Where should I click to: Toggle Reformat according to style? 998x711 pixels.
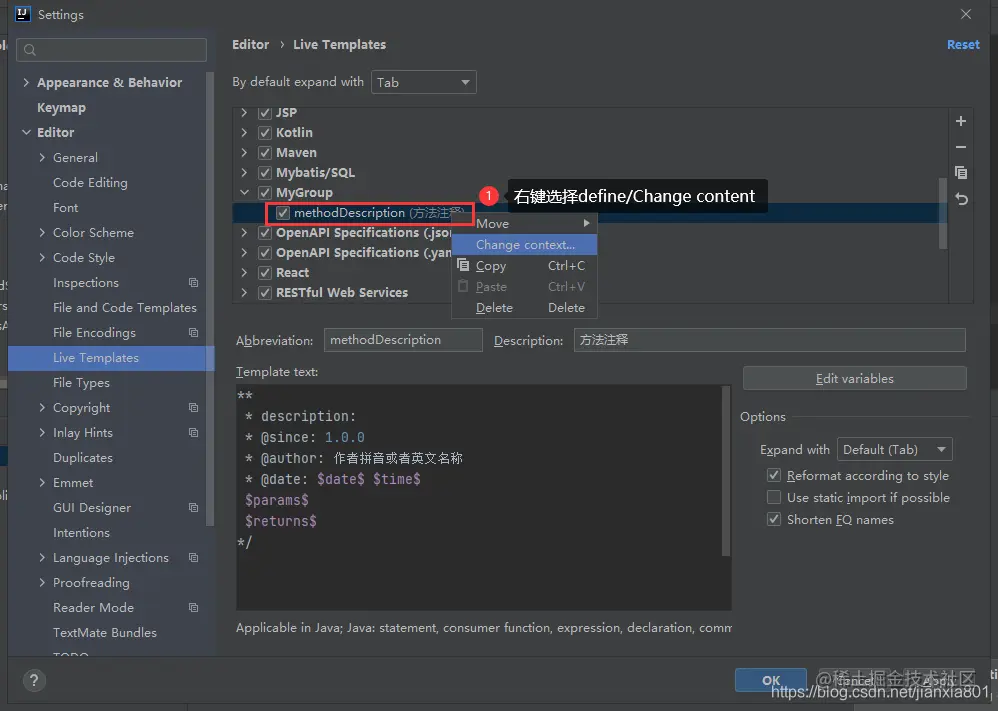[774, 475]
